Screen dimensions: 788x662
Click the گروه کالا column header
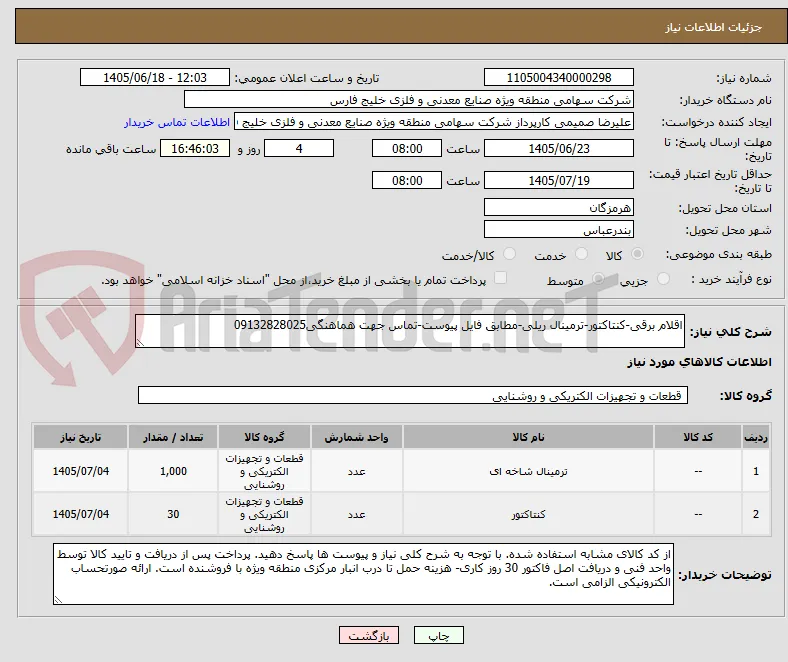click(264, 437)
